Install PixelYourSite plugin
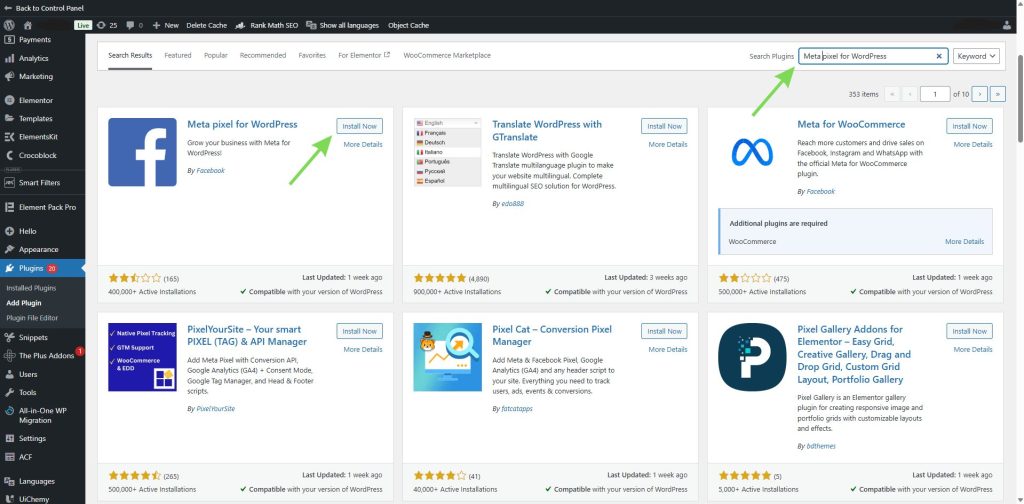This screenshot has height=504, width=1024. click(x=359, y=331)
